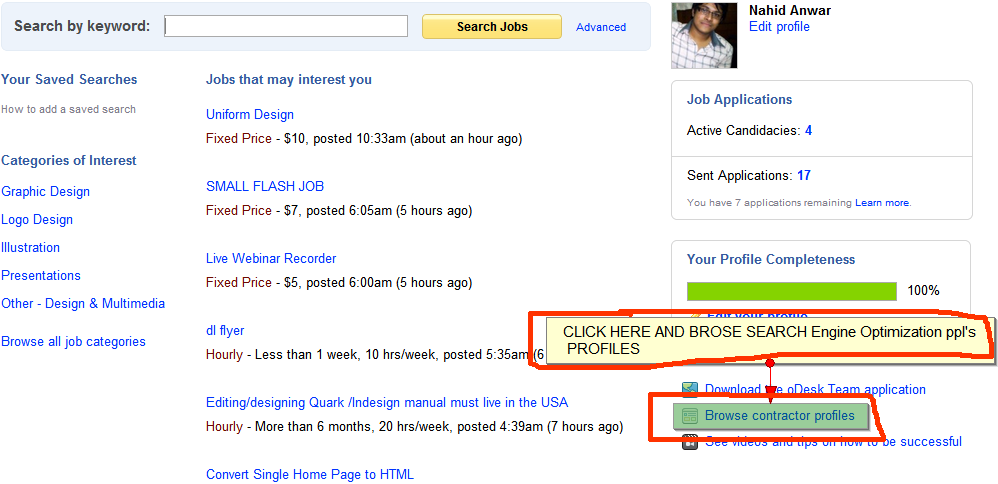Open Convert Single Home Page to HTML job
Viewport: 998px width, 484px height.
pos(310,474)
